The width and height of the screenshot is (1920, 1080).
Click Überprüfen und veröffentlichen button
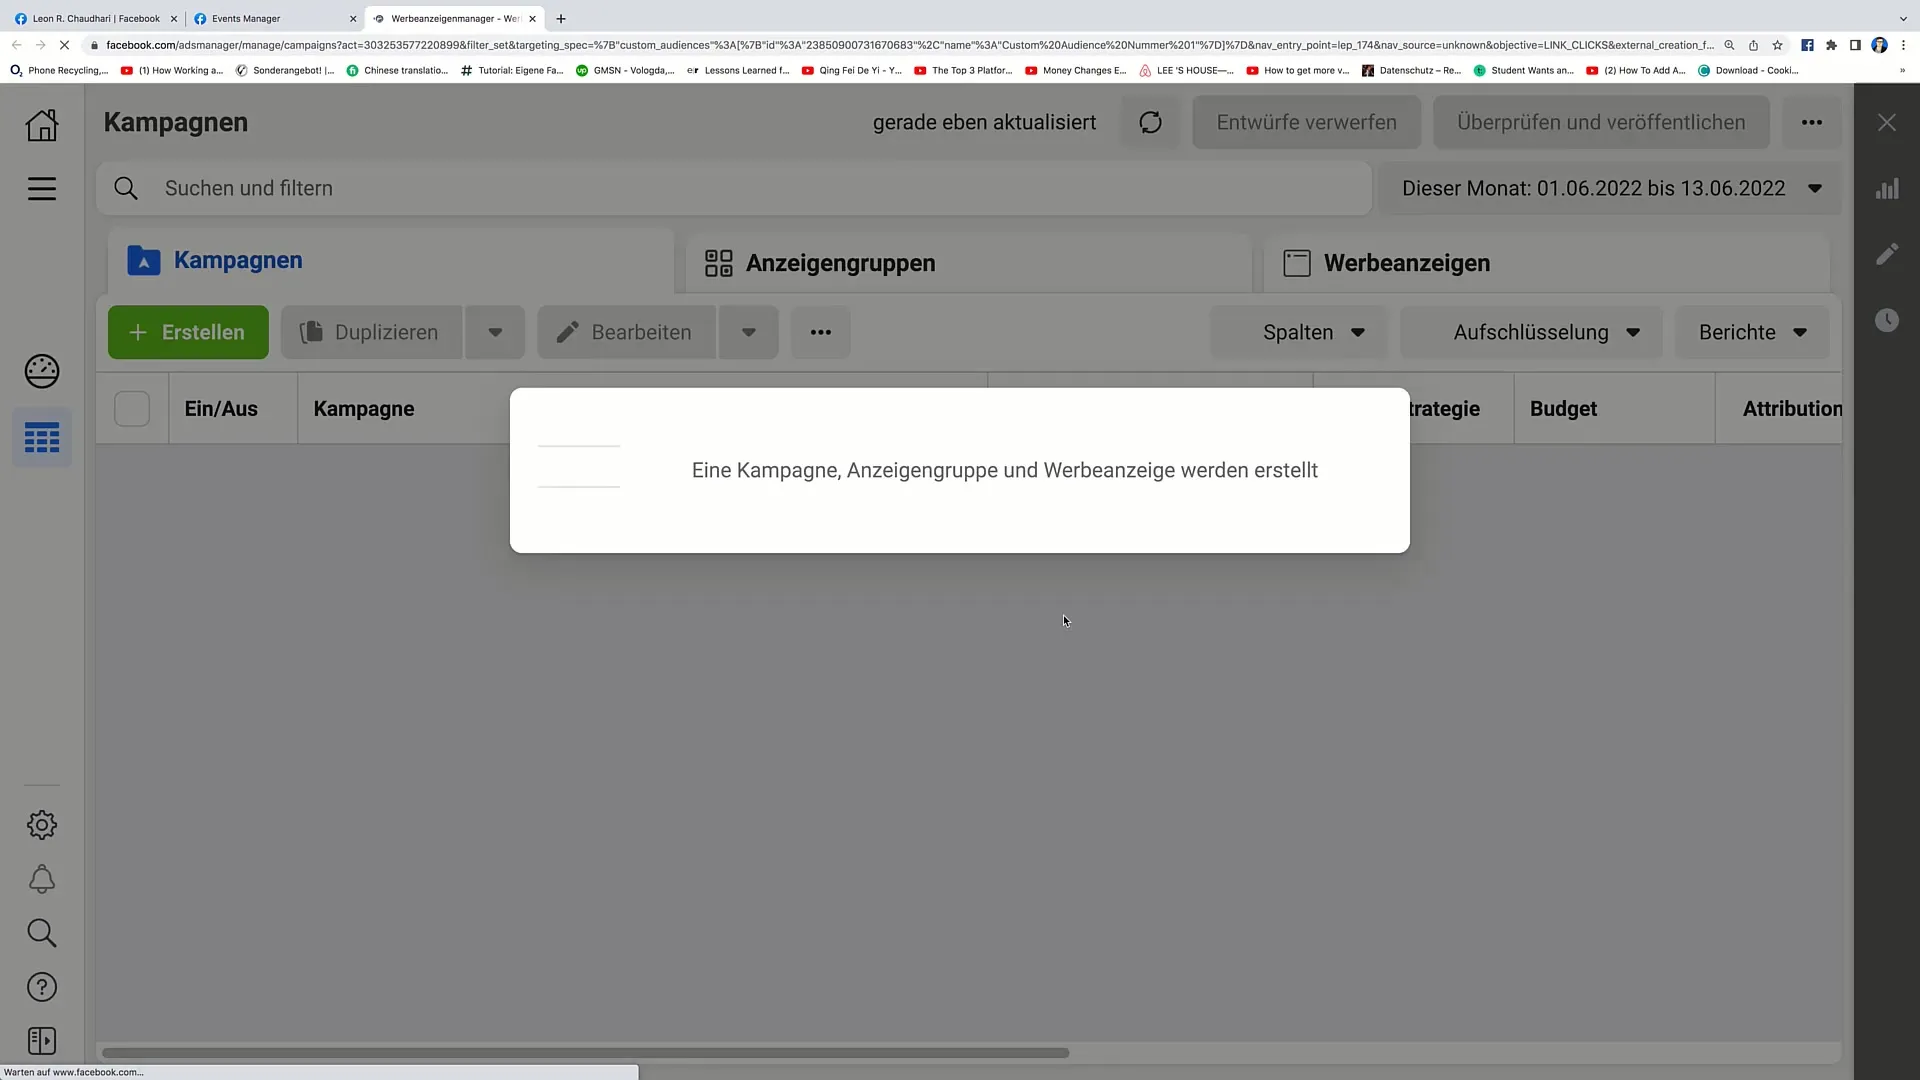[1601, 122]
